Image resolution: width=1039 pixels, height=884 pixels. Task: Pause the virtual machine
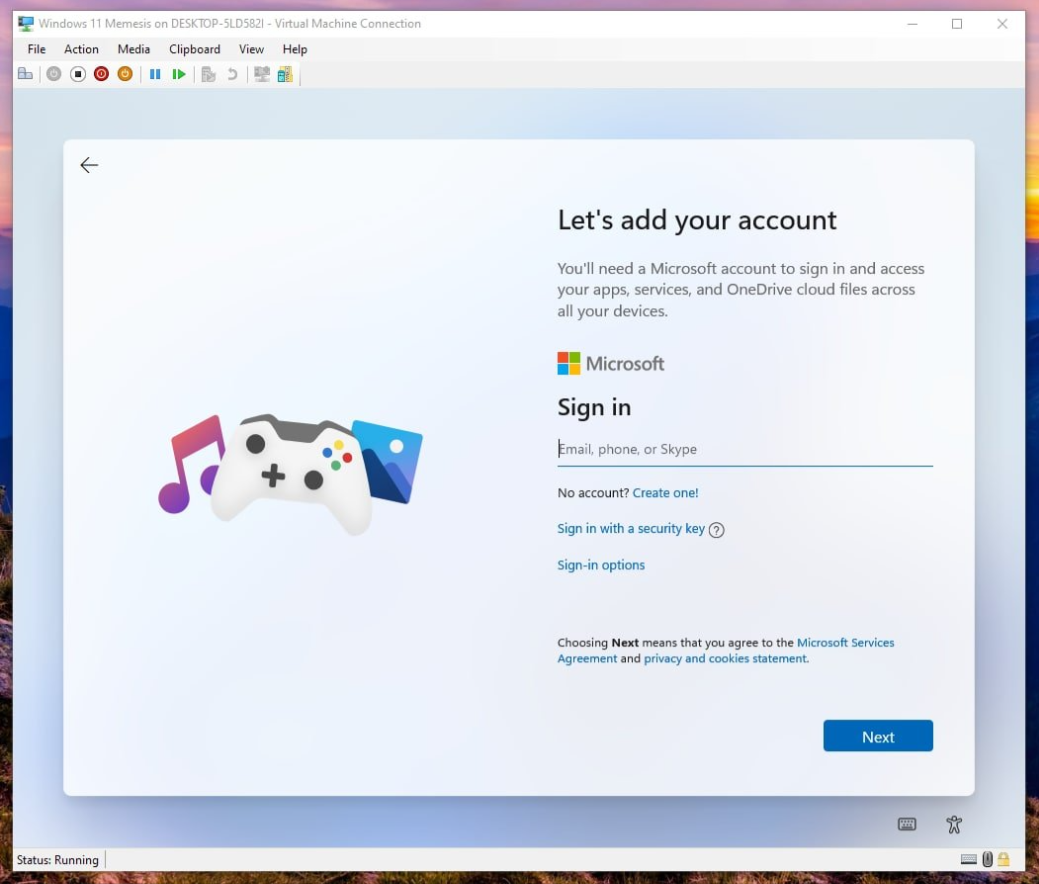click(155, 74)
